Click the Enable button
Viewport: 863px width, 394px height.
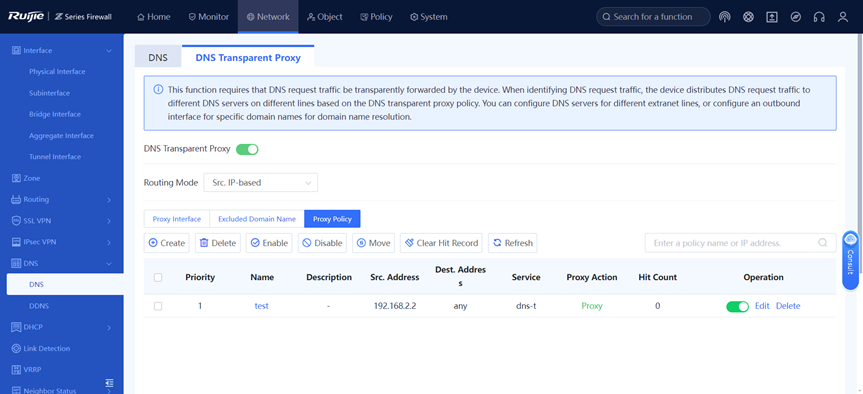click(x=269, y=243)
